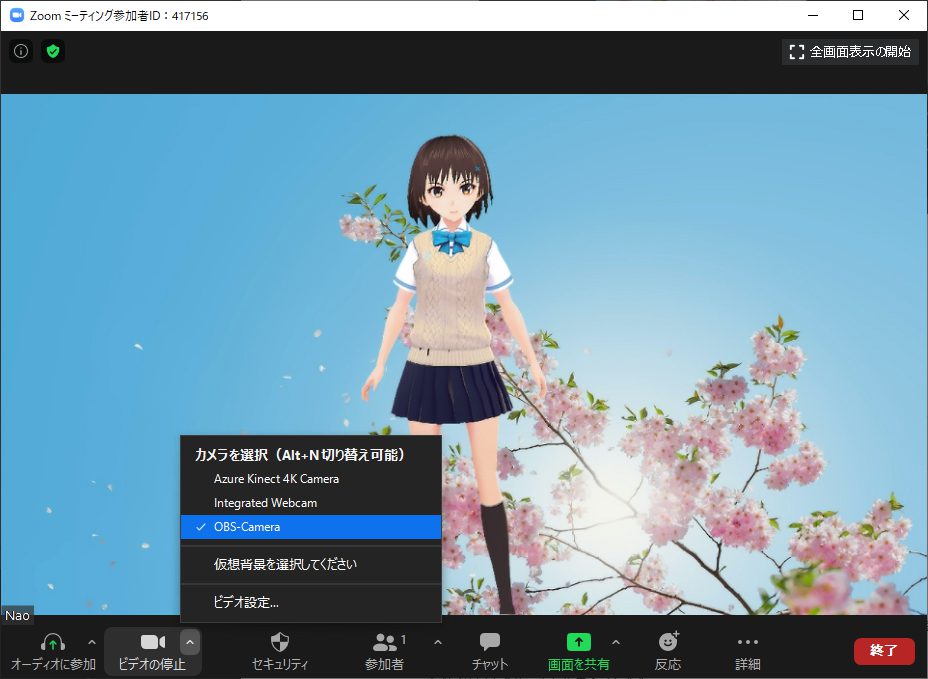The image size is (928, 679).
Task: Open ビデオ設定... video settings
Action: tap(311, 603)
